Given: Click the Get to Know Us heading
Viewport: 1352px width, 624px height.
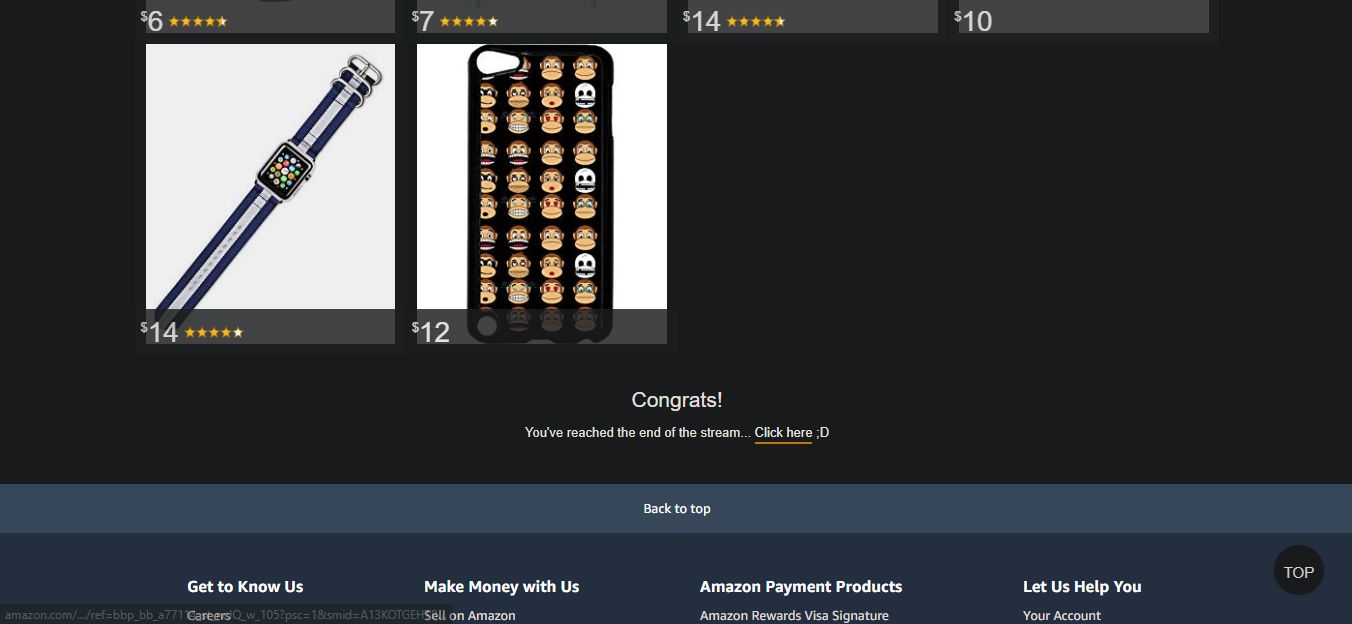Looking at the screenshot, I should (x=245, y=587).
